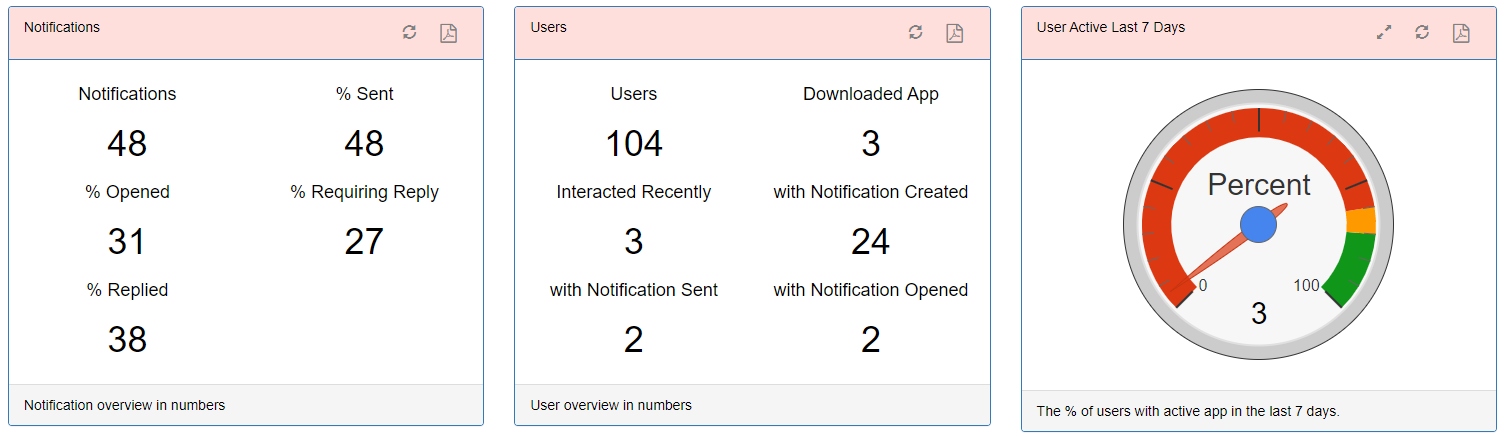The width and height of the screenshot is (1504, 438).
Task: Click the % Requiring Reply value 27
Action: click(364, 242)
